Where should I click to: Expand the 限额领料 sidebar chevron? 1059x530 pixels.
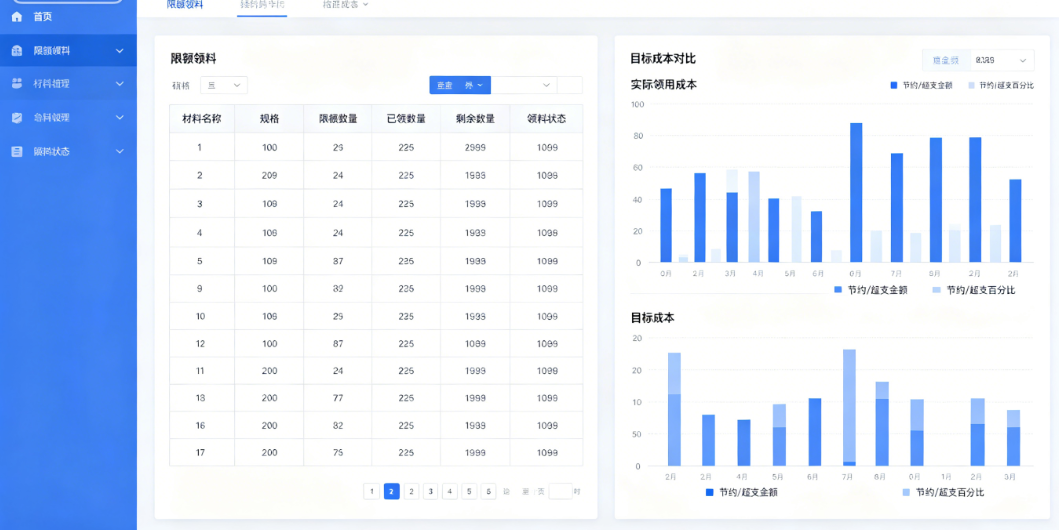(120, 51)
